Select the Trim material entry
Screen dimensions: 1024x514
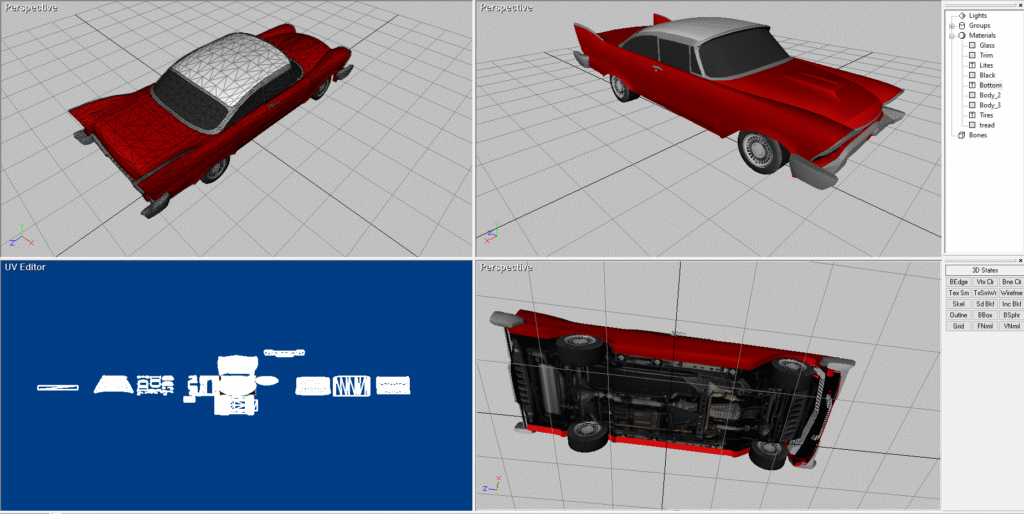click(x=986, y=55)
